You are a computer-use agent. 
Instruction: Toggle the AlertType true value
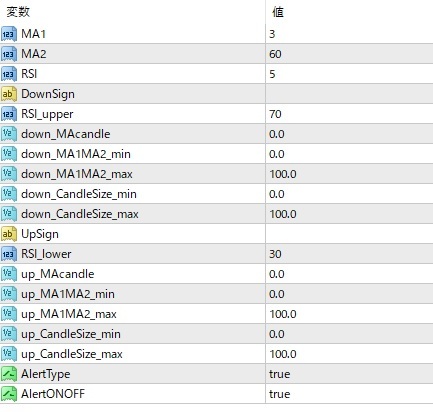click(x=279, y=374)
